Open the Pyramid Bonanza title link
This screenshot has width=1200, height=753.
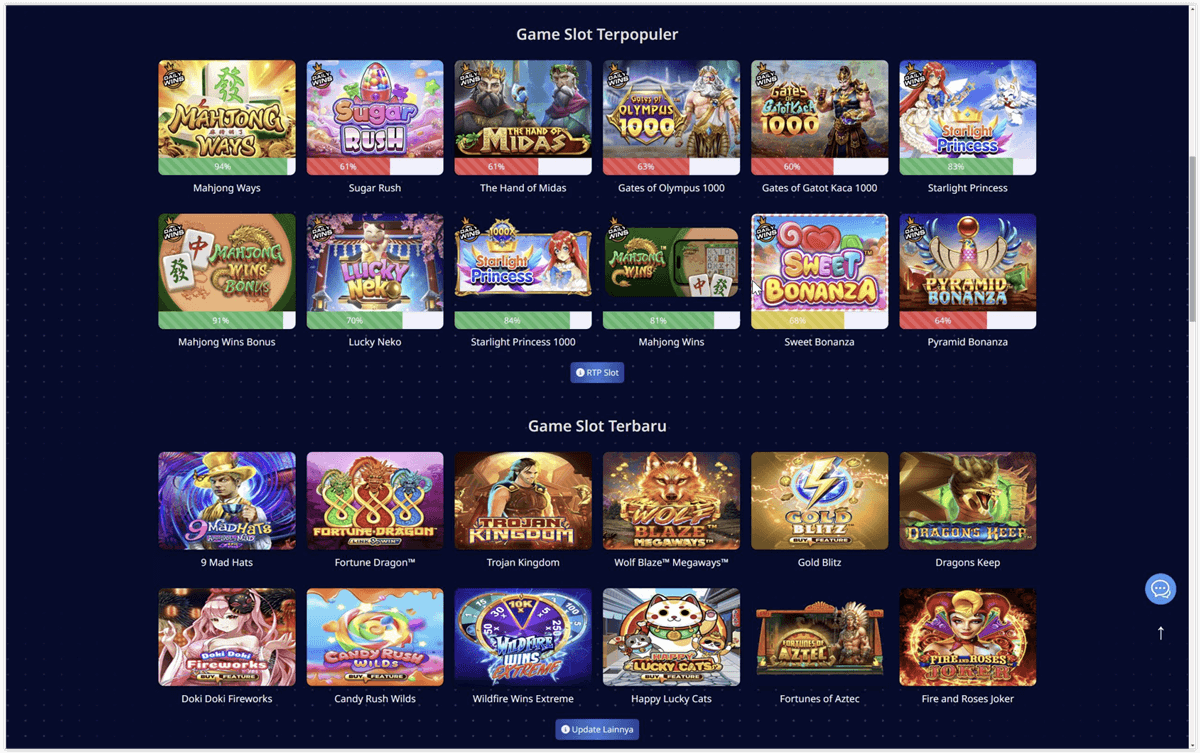(x=967, y=342)
